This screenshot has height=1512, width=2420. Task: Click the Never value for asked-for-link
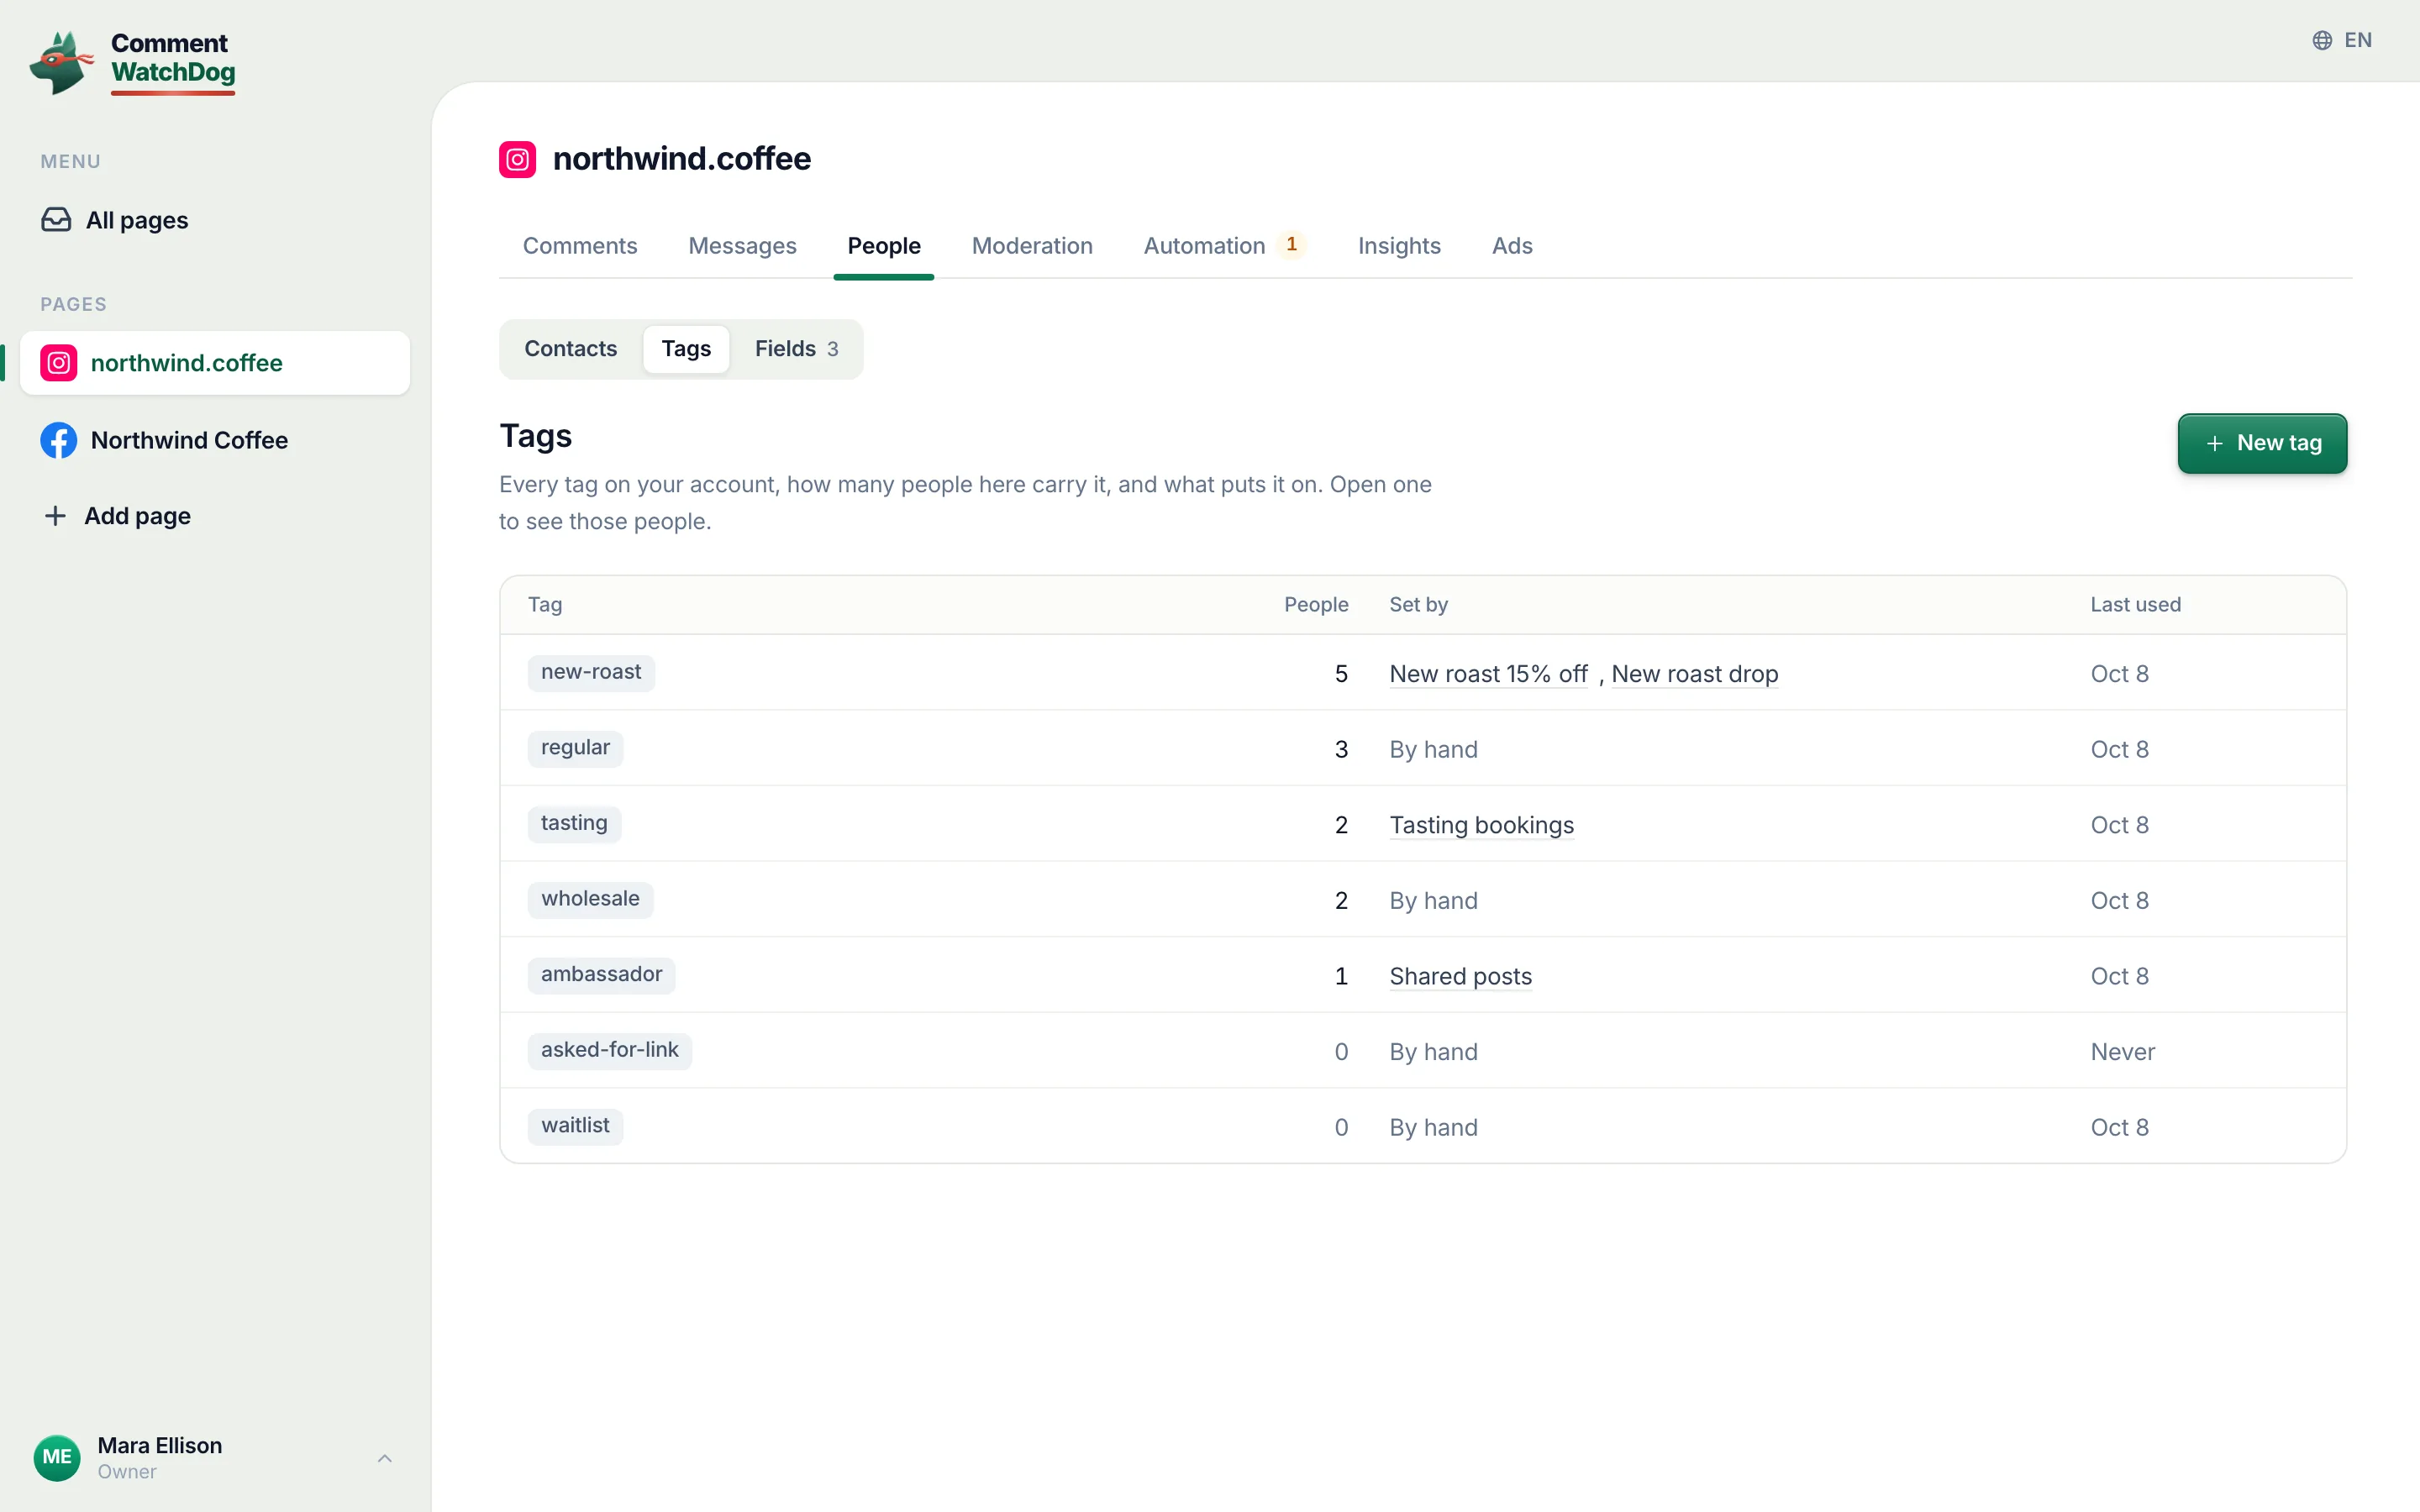(2122, 1052)
